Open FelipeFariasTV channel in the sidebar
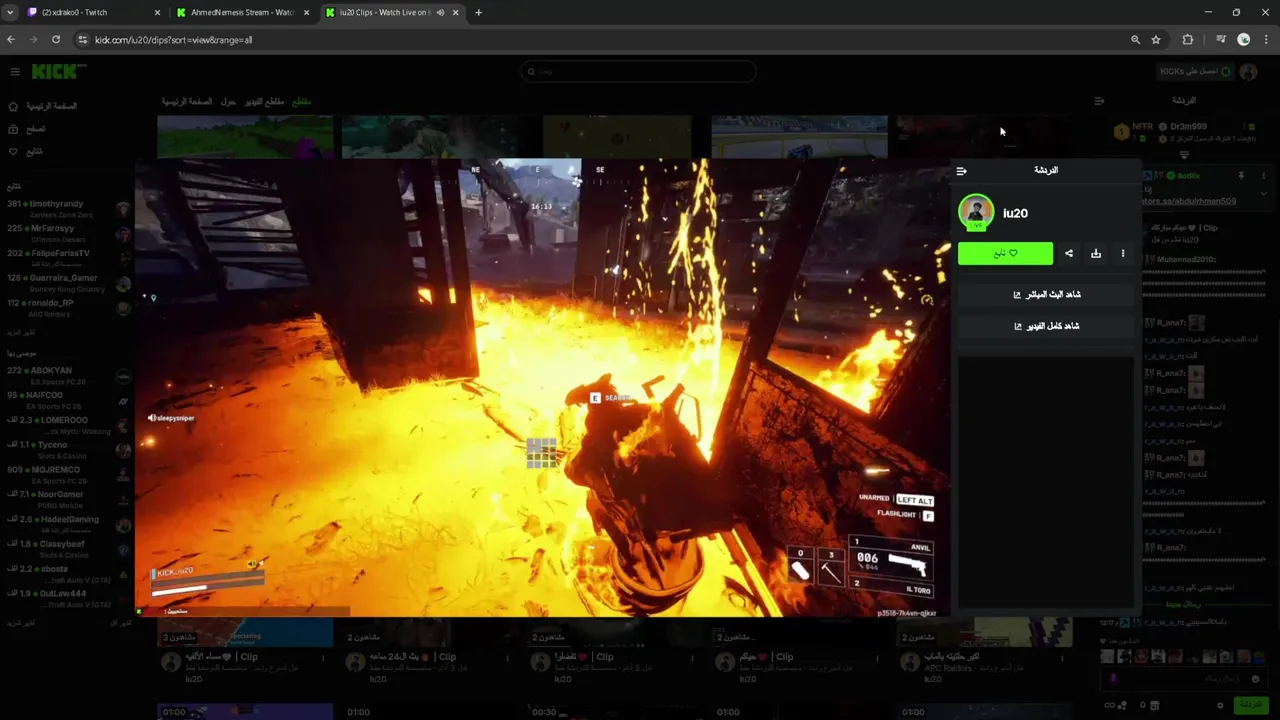The image size is (1280, 720). [x=68, y=258]
